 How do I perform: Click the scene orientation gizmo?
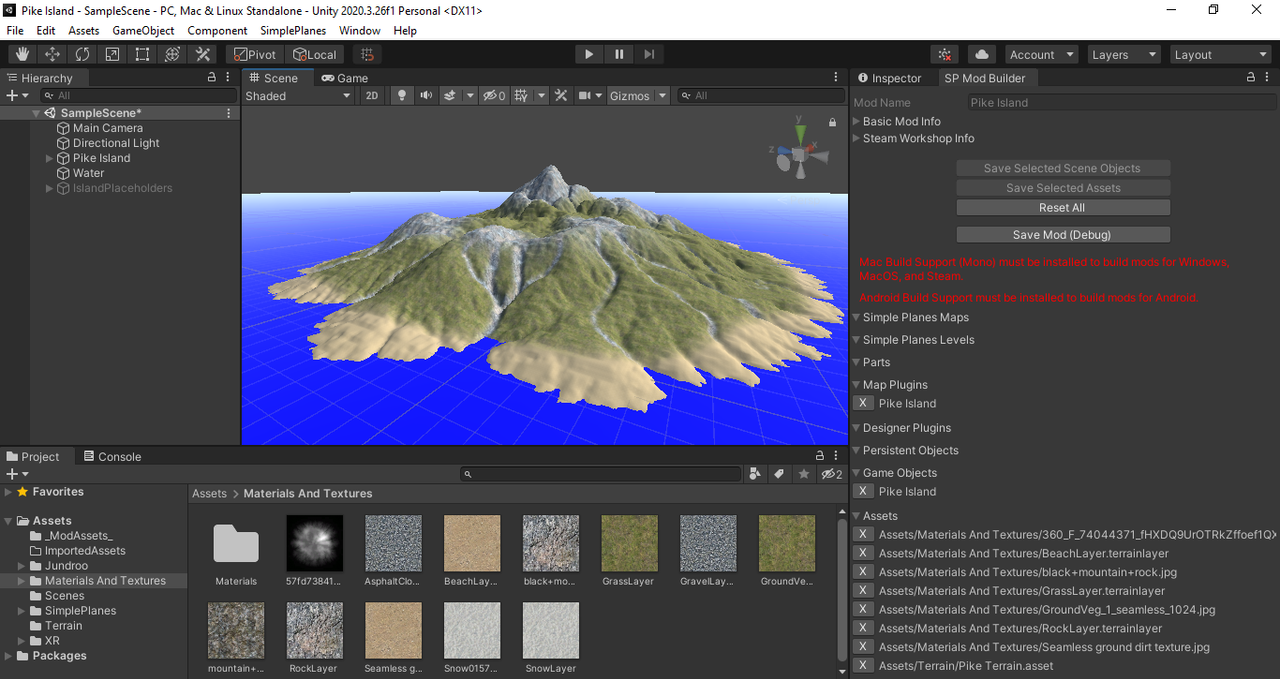pos(798,153)
